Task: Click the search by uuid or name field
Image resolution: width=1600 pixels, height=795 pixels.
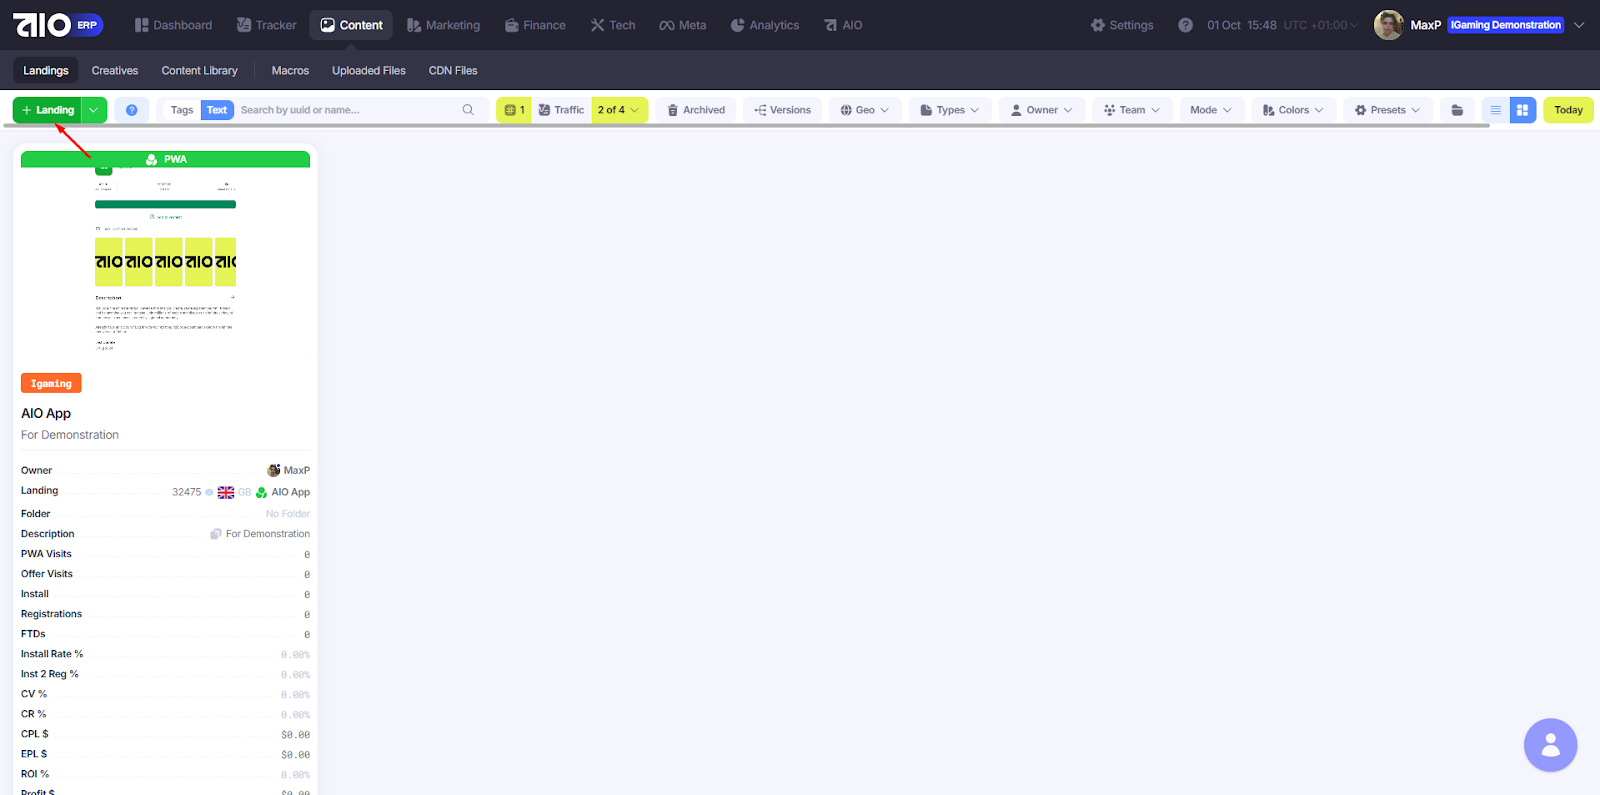Action: tap(345, 110)
